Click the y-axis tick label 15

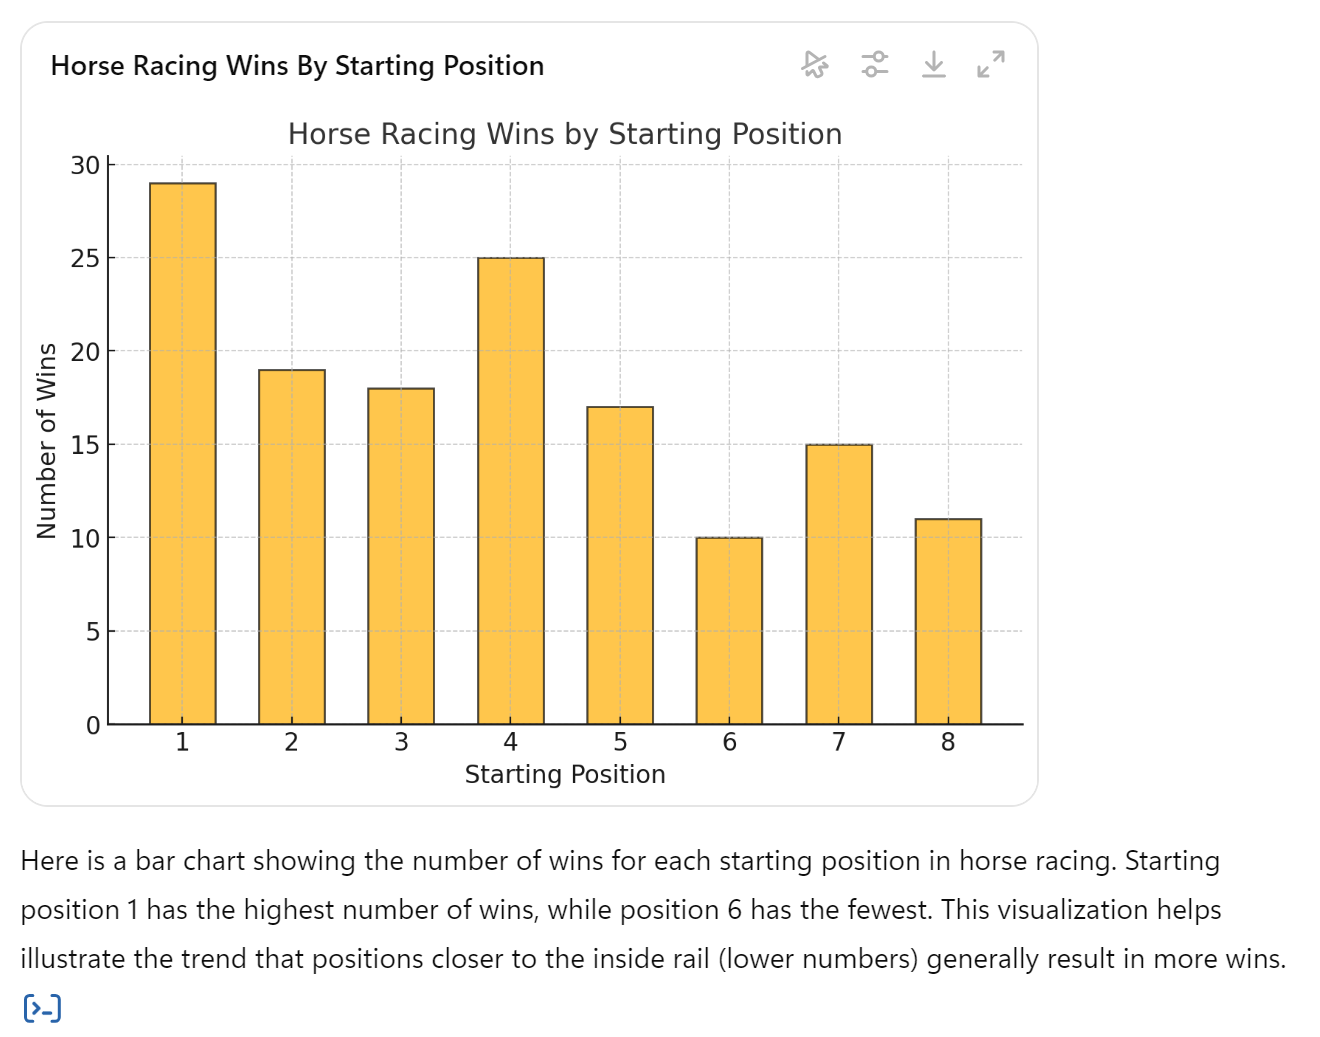[85, 445]
